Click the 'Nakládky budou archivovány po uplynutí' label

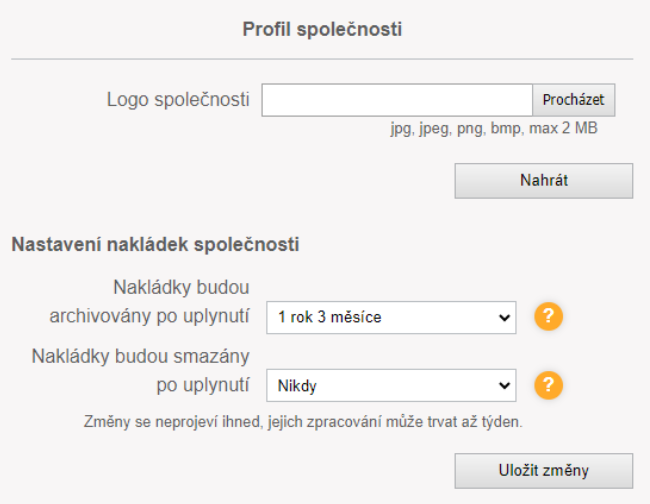click(149, 302)
